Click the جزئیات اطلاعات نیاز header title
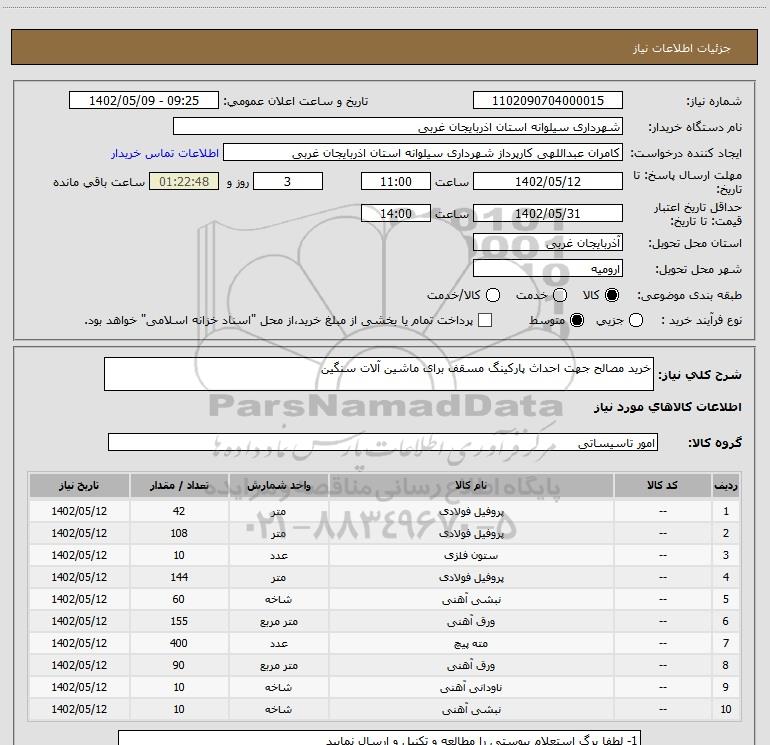Screen dimensions: 770x745 682,48
